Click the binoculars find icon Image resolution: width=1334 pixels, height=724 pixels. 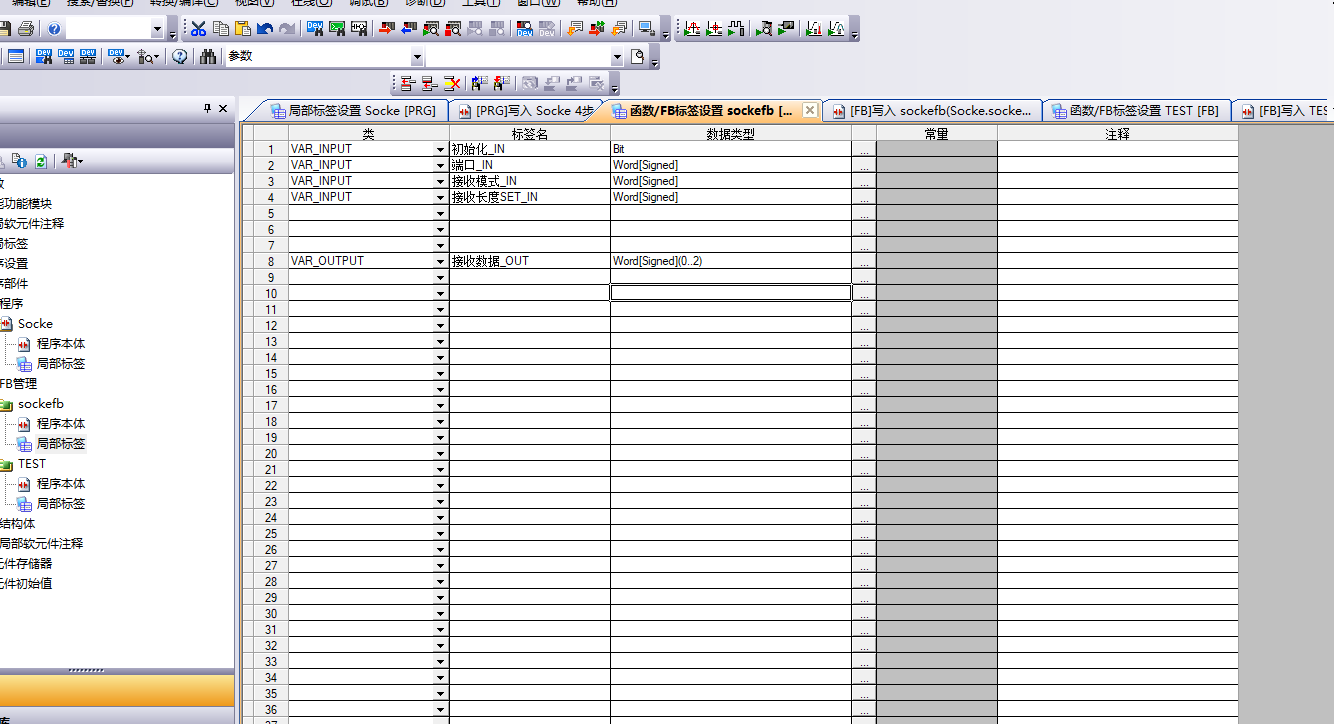tap(208, 57)
